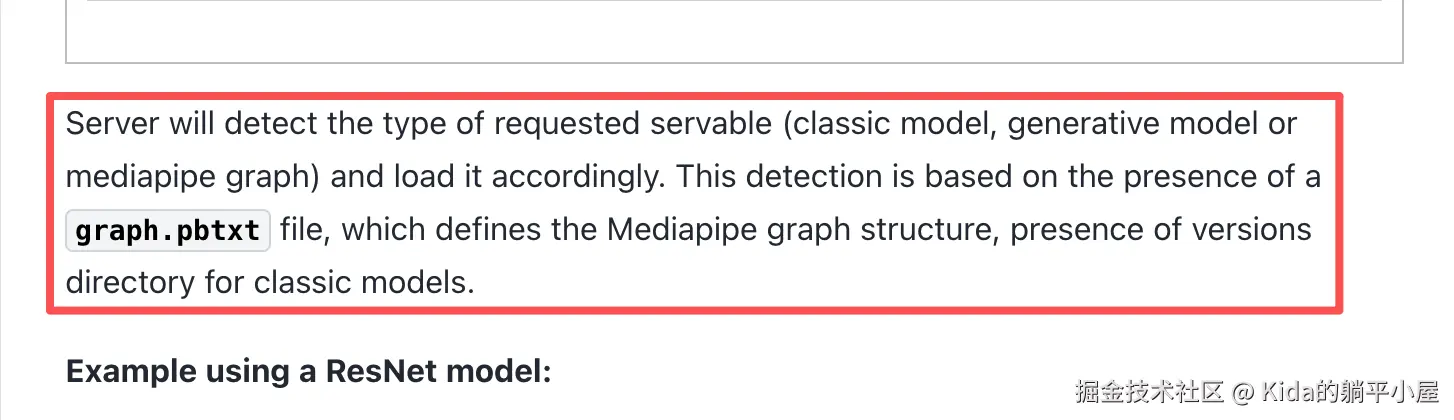Click the 掘金技术社区 watermark text

click(x=1150, y=391)
